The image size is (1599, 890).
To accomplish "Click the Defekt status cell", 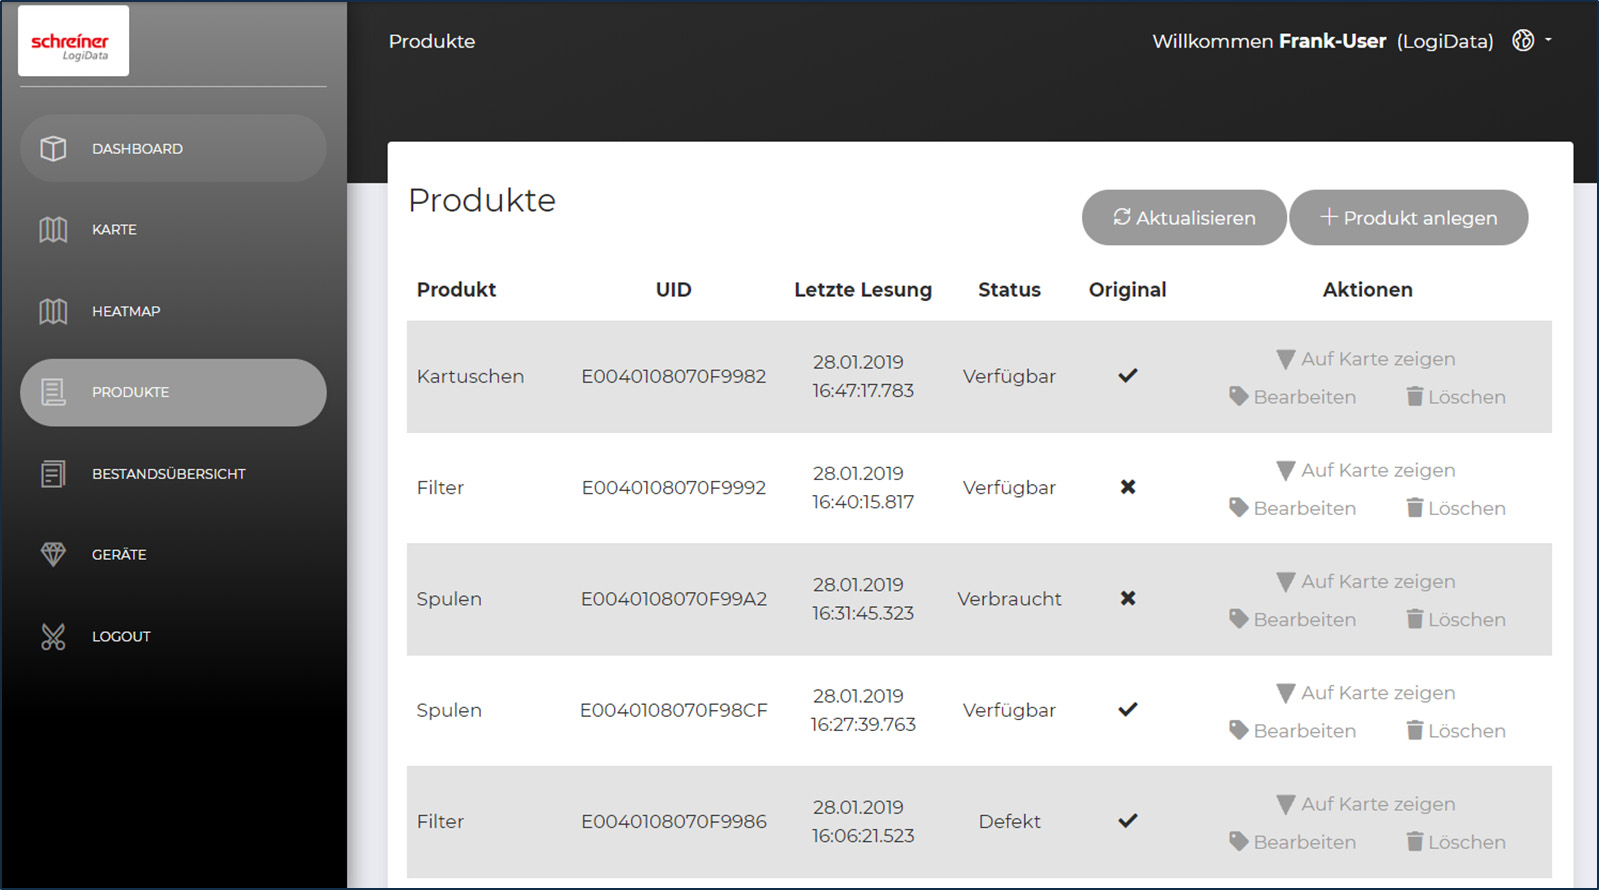I will click(1009, 822).
